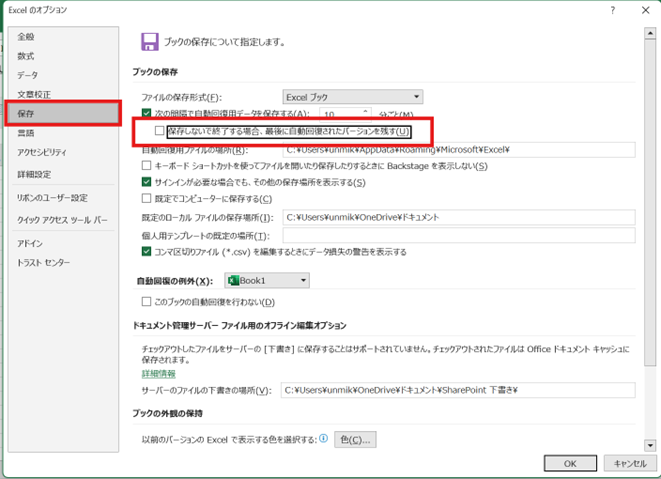
Task: Increase AutoRecover minutes with spinner arrow
Action: [x=366, y=110]
